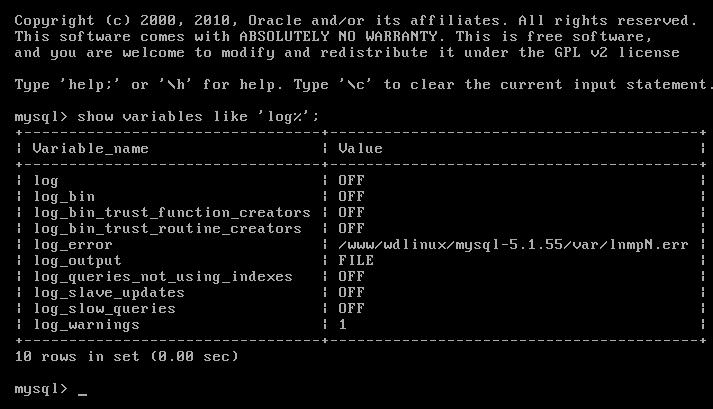The width and height of the screenshot is (713, 409).
Task: Click the OFF value of log variable
Action: 351,181
